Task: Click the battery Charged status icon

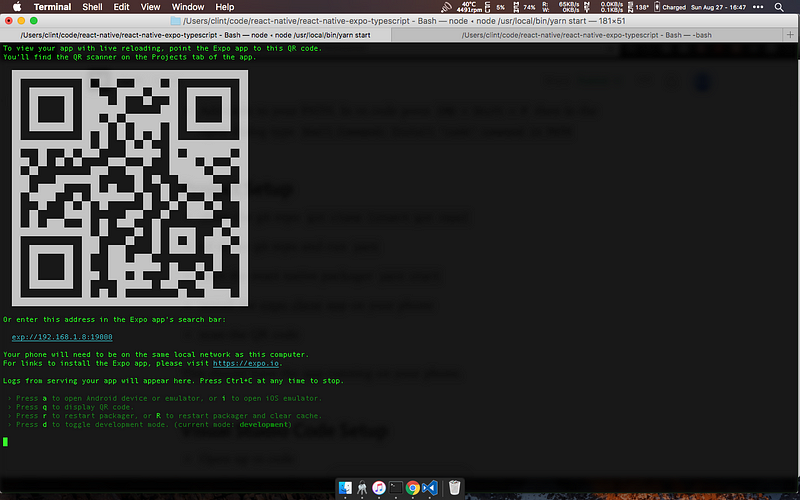Action: 670,7
